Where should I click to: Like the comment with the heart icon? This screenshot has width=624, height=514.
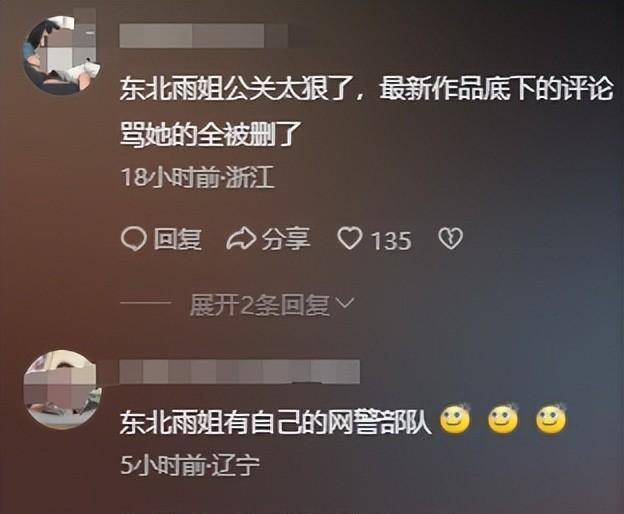349,239
